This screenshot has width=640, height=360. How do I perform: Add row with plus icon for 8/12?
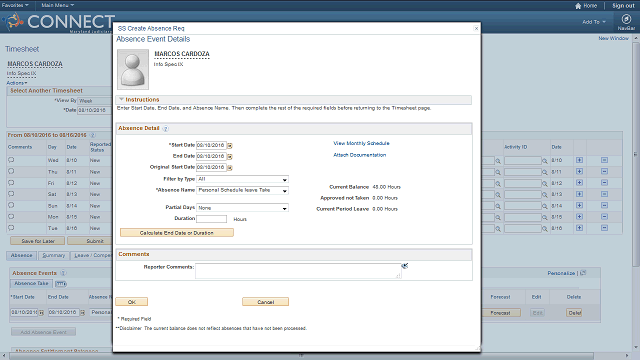pos(579,183)
